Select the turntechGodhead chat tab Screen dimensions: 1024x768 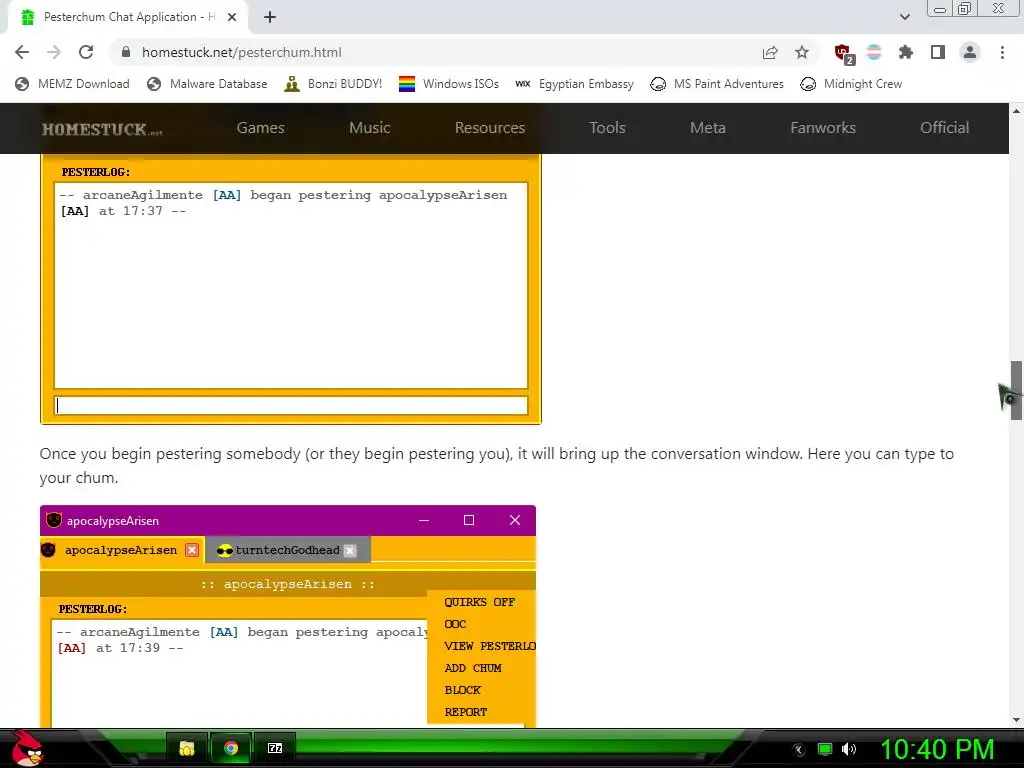[x=287, y=550]
